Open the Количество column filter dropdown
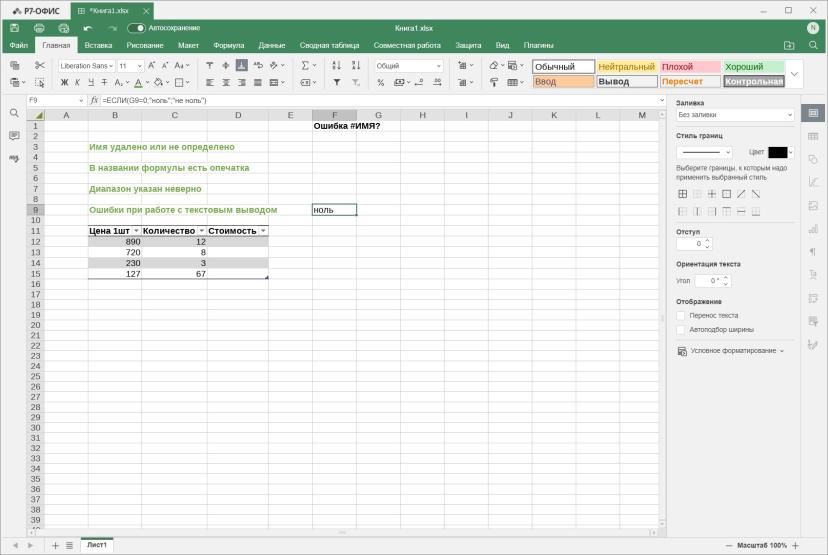The height and width of the screenshot is (555, 828). pyautogui.click(x=202, y=231)
